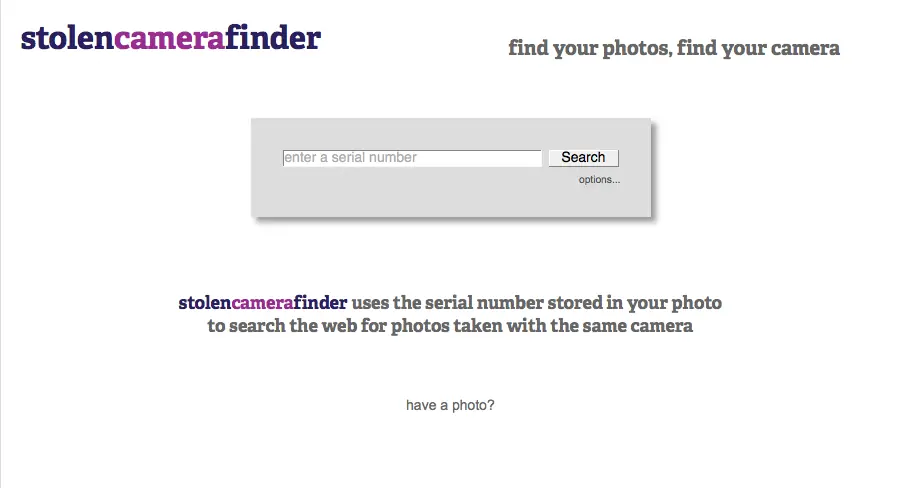The width and height of the screenshot is (899, 488).
Task: Click empty gray area below the search field
Action: 411,193
